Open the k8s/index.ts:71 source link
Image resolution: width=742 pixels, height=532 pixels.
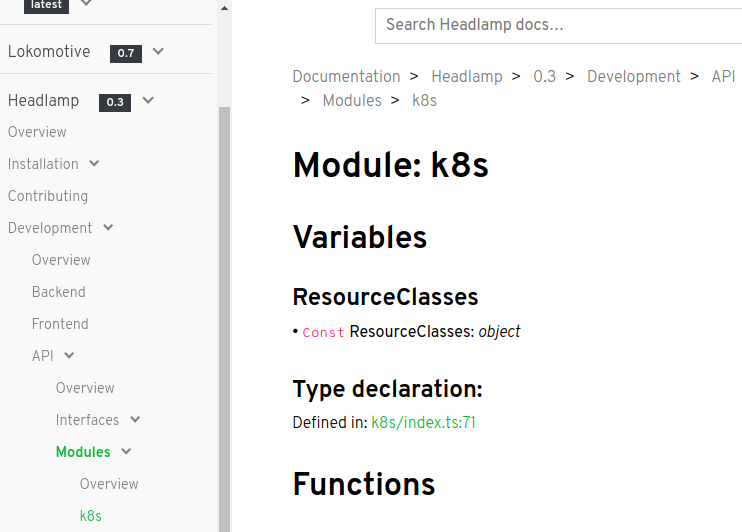coord(424,422)
